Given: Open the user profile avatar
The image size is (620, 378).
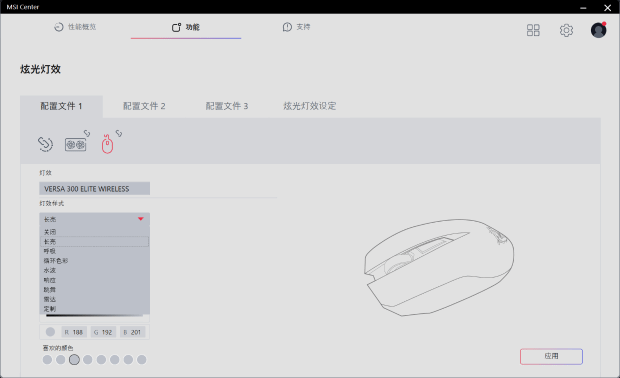Looking at the screenshot, I should [x=598, y=30].
